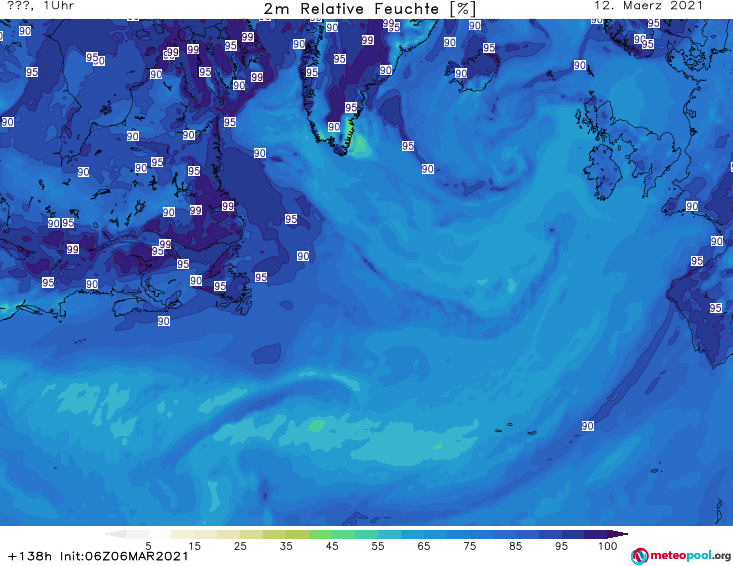Viewport: 733px width, 566px height.
Task: Click the legend value 85
Action: pos(515,546)
